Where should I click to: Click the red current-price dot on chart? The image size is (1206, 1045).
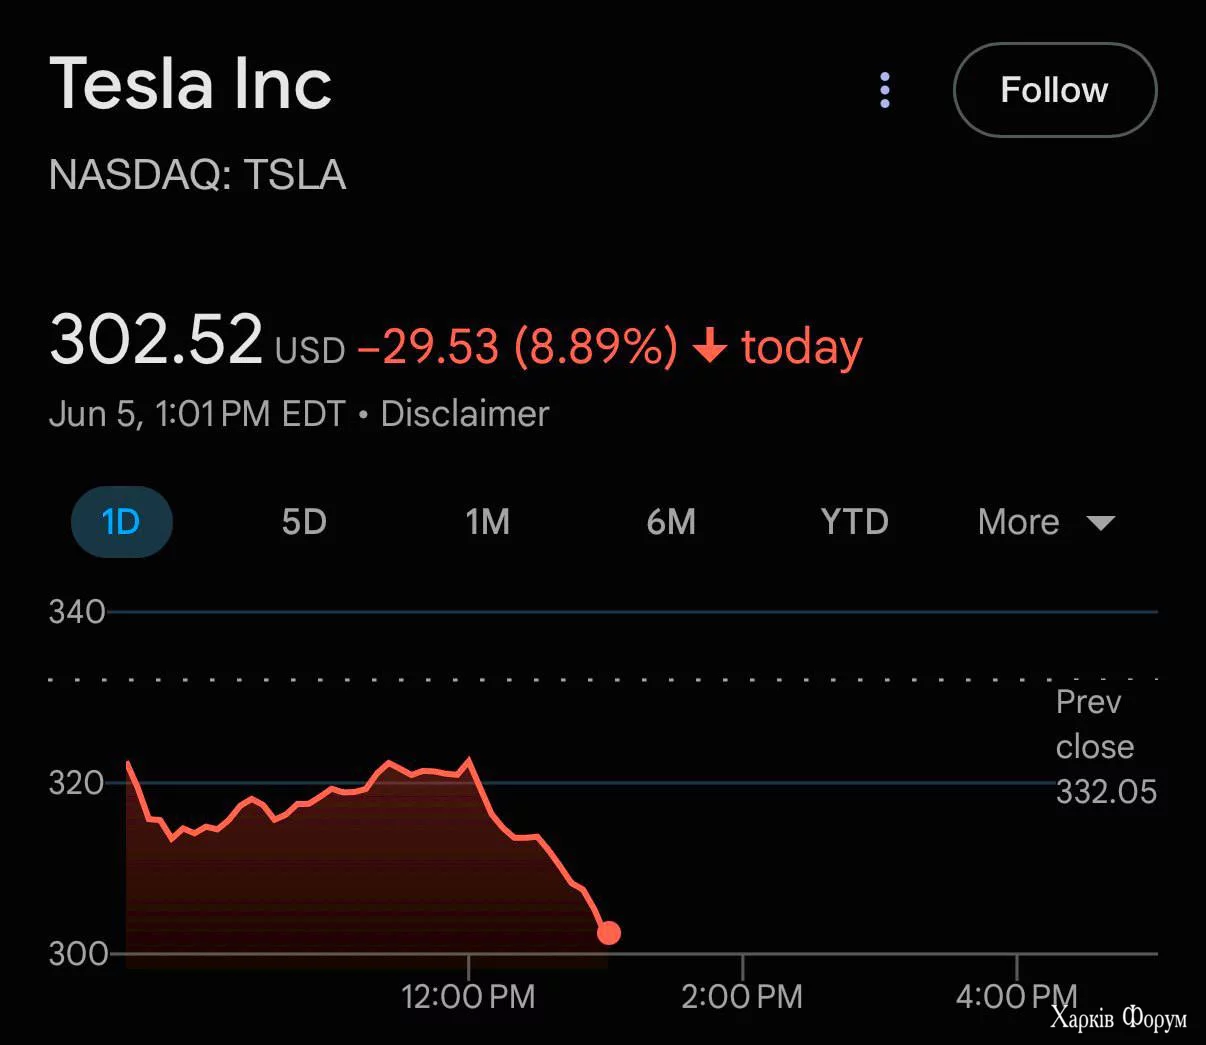tap(608, 933)
